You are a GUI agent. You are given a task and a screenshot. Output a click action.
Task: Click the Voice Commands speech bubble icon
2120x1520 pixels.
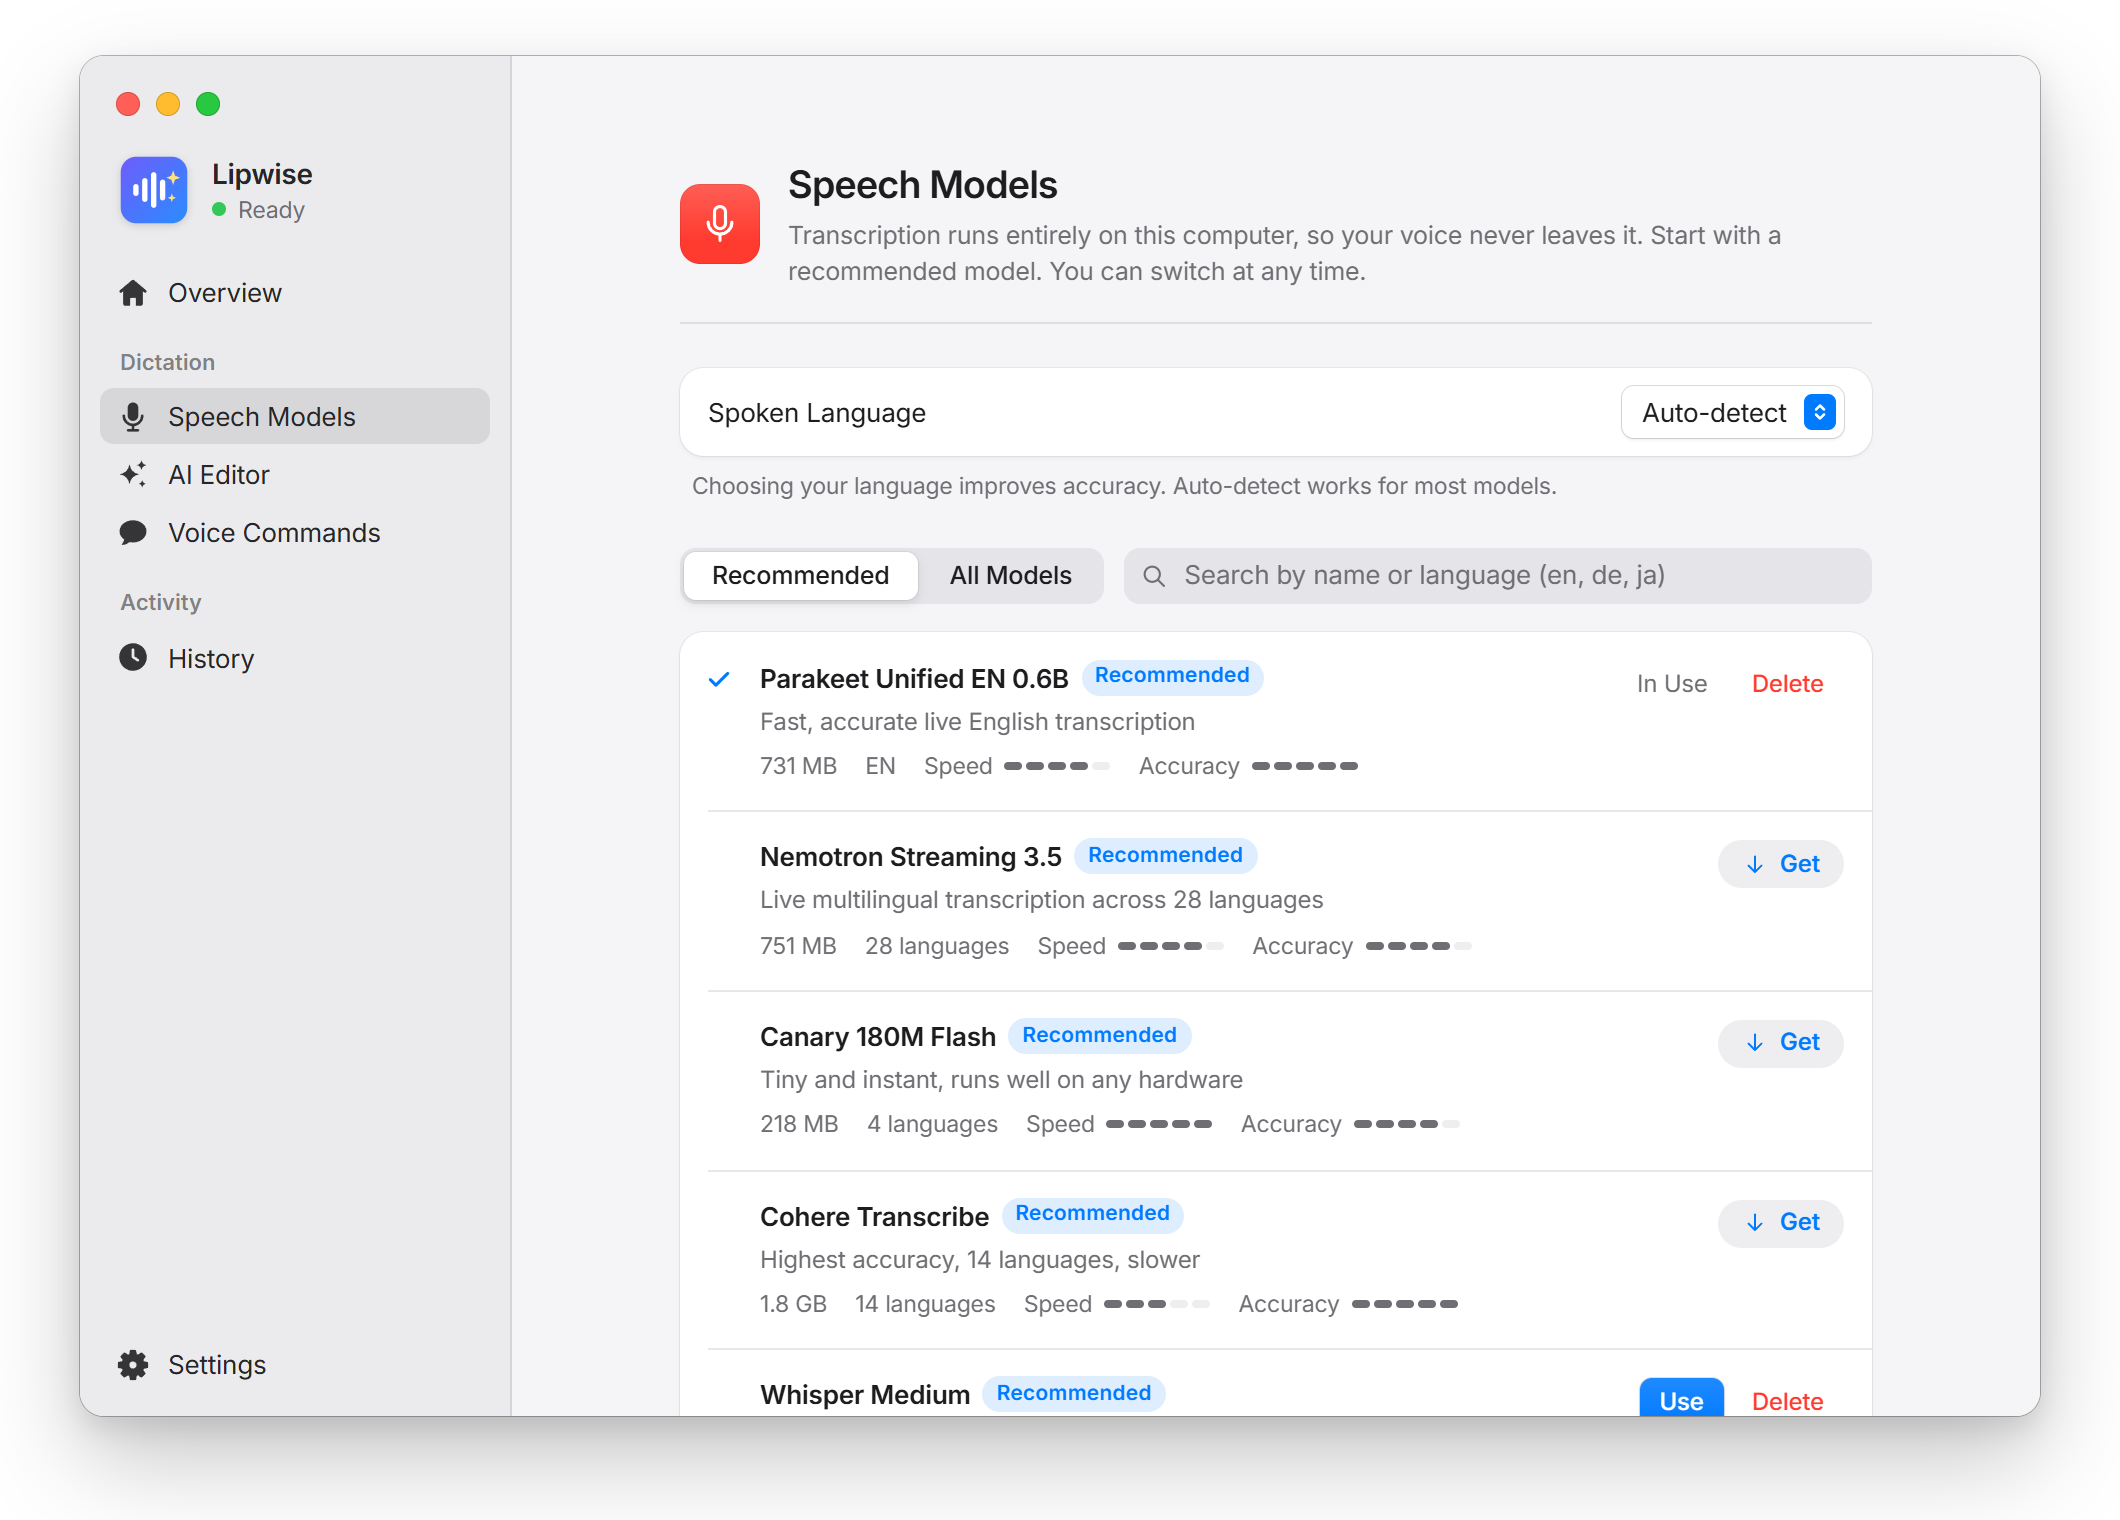[133, 533]
